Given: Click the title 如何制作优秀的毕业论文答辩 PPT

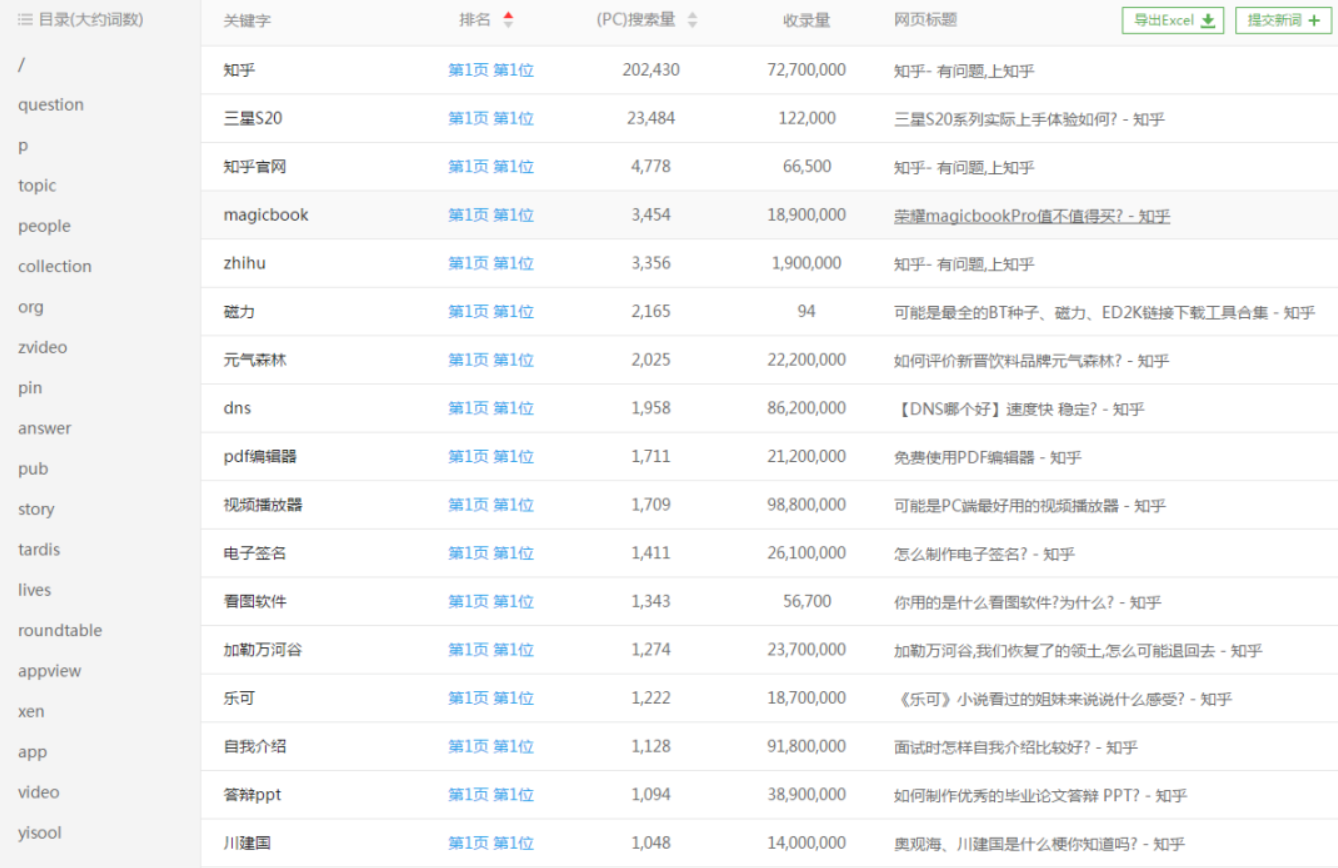Looking at the screenshot, I should click(x=1040, y=796).
